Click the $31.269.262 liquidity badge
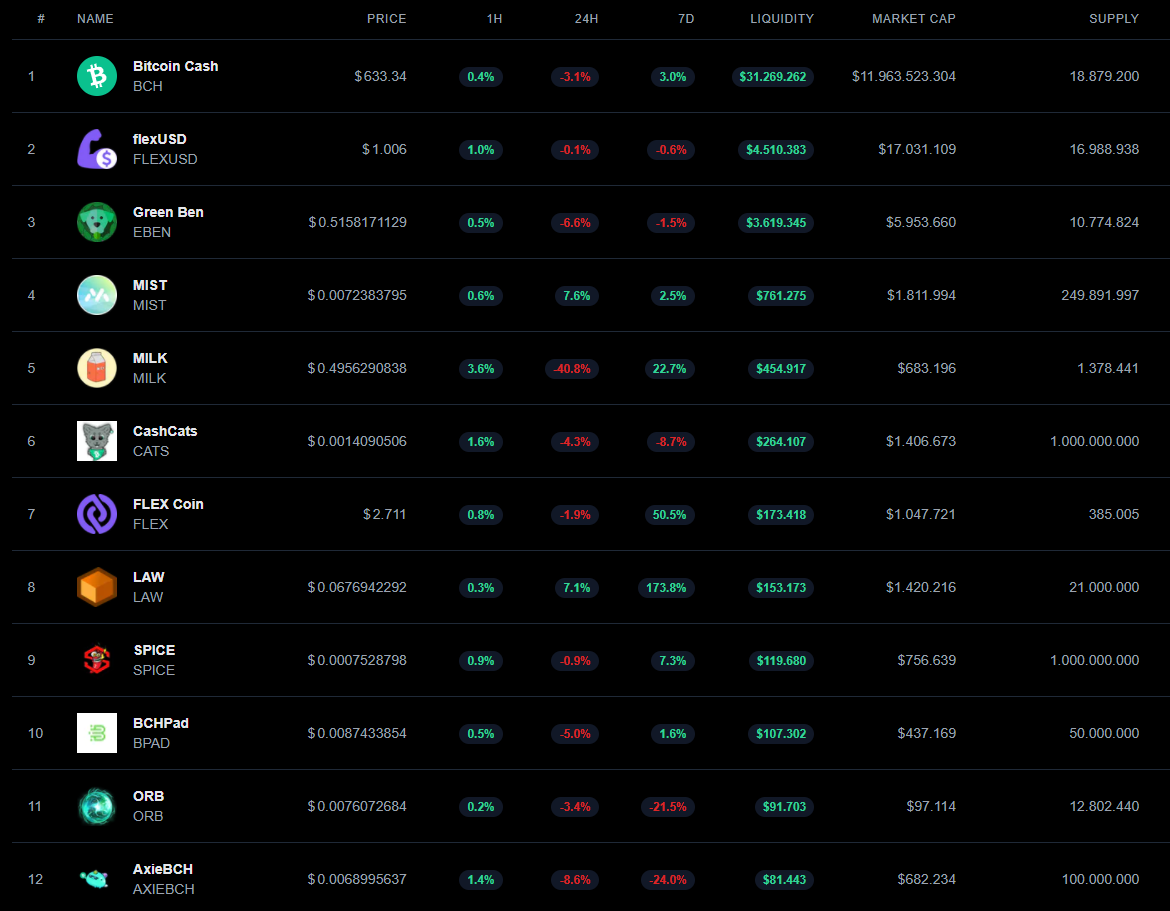Viewport: 1170px width, 911px height. [772, 77]
